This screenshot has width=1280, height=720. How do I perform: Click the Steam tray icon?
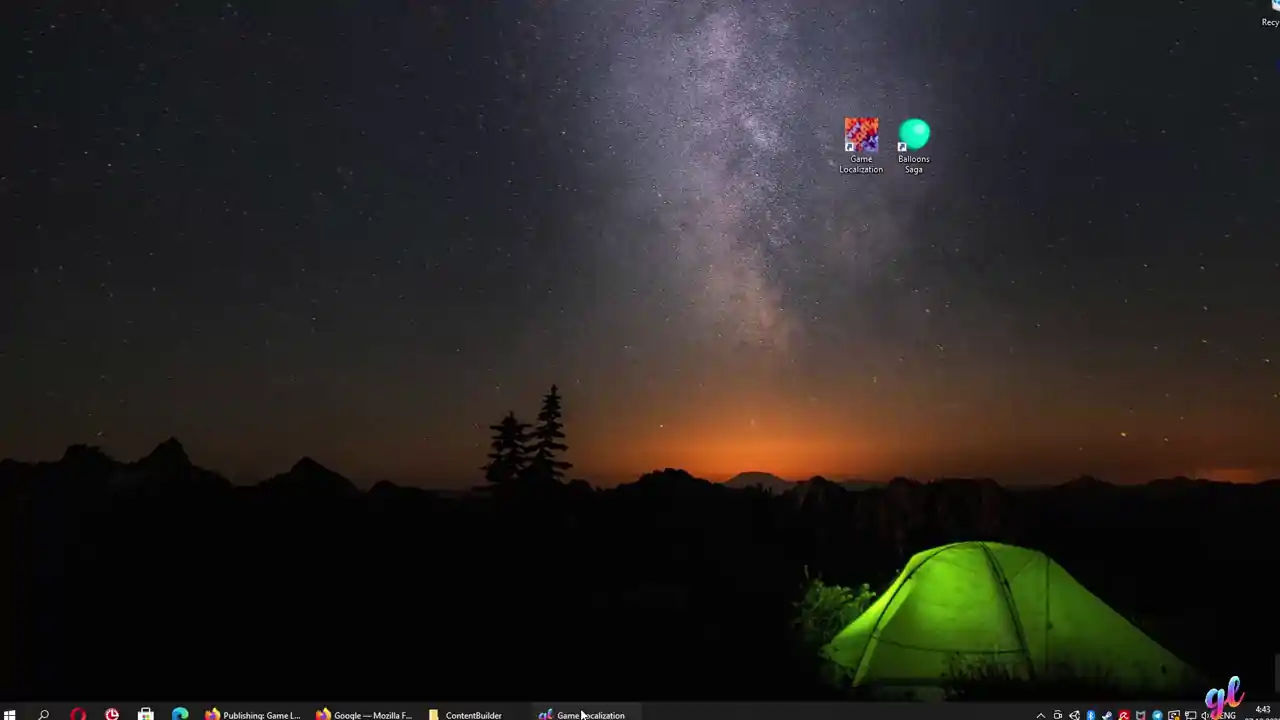(1107, 715)
